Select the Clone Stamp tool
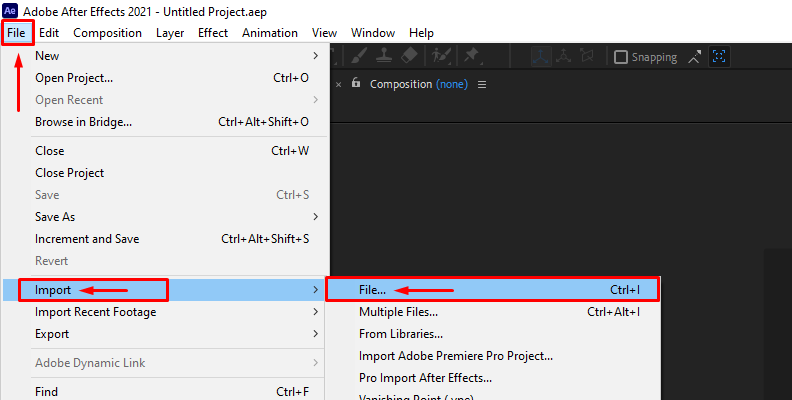 click(385, 56)
